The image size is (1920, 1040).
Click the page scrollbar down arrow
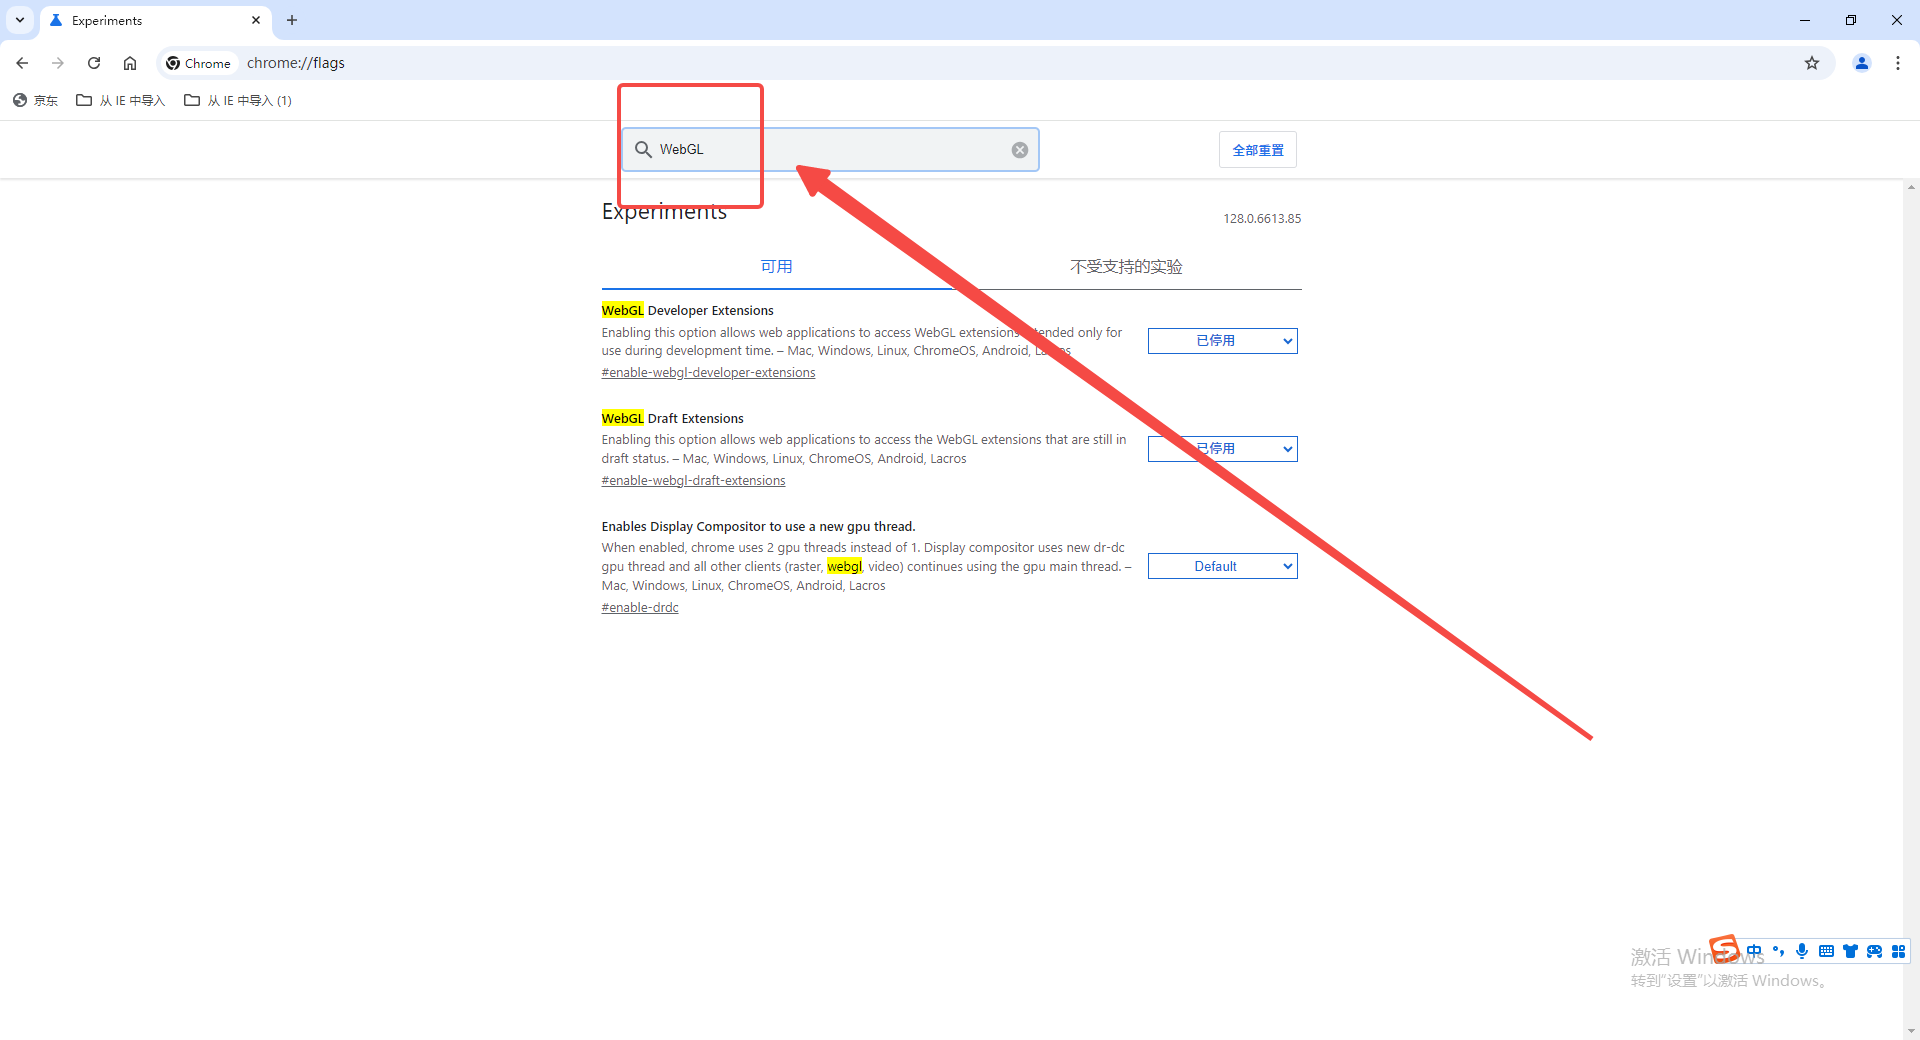1911,1031
